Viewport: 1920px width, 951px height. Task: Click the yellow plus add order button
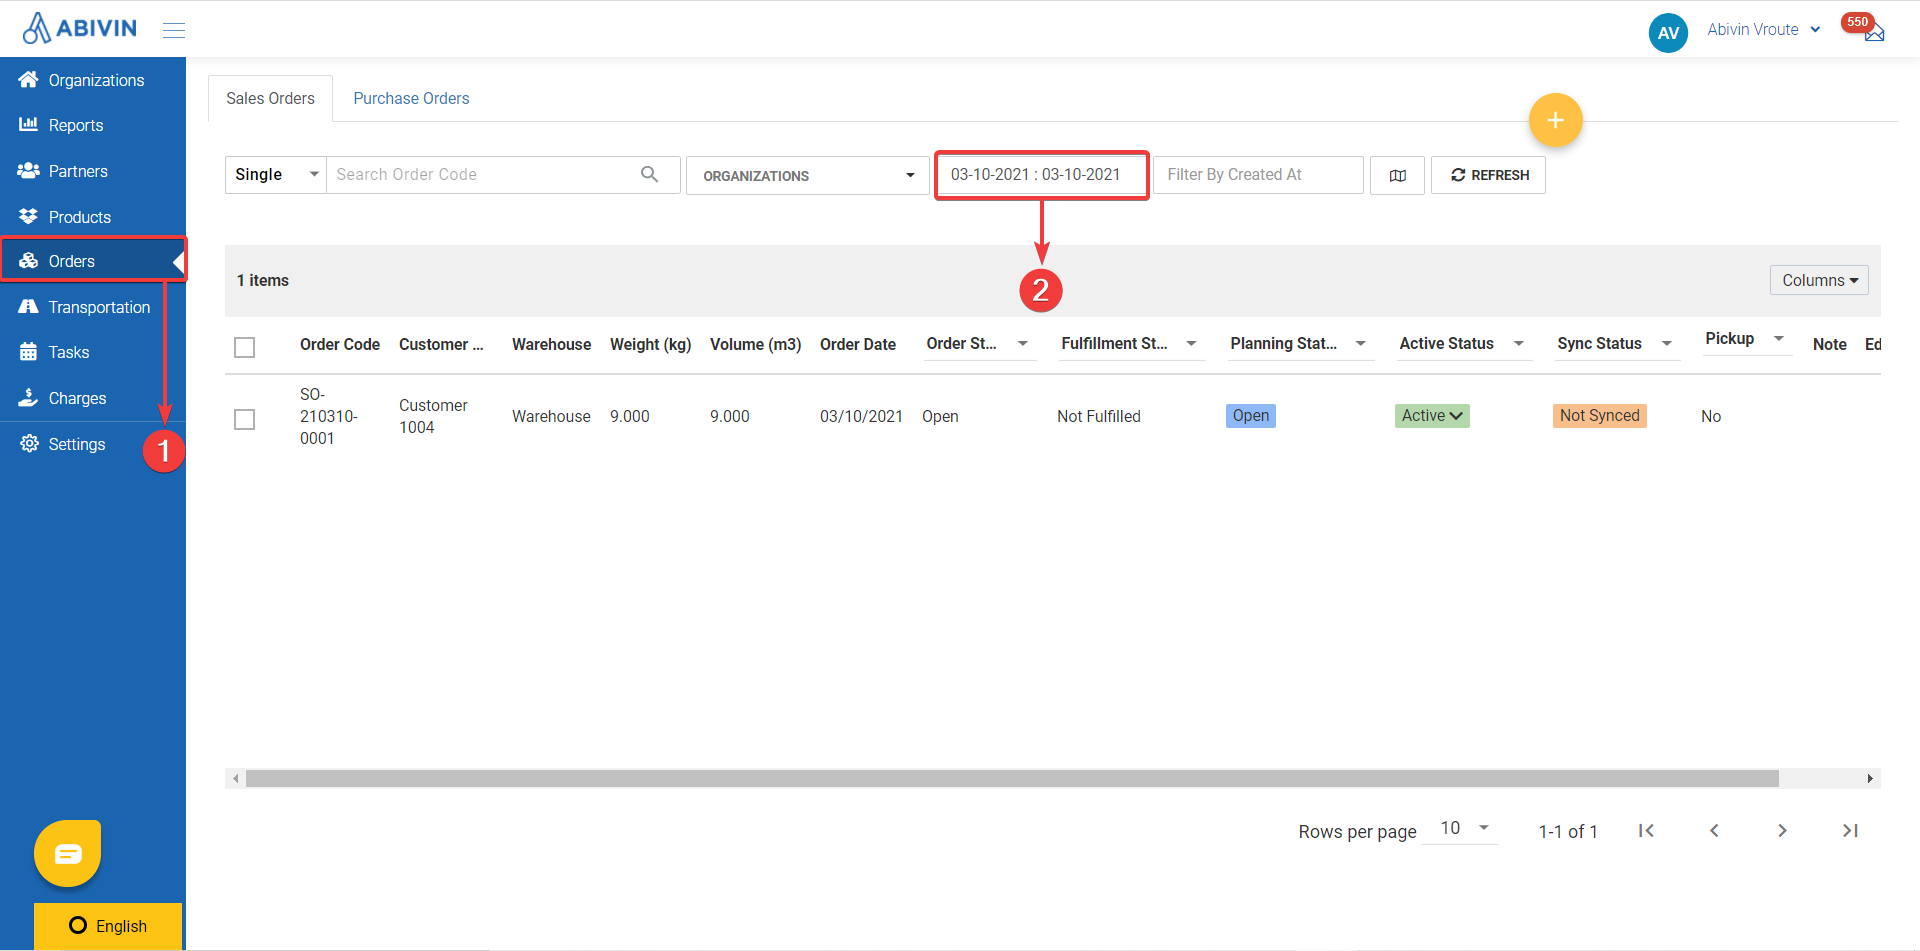[x=1555, y=120]
